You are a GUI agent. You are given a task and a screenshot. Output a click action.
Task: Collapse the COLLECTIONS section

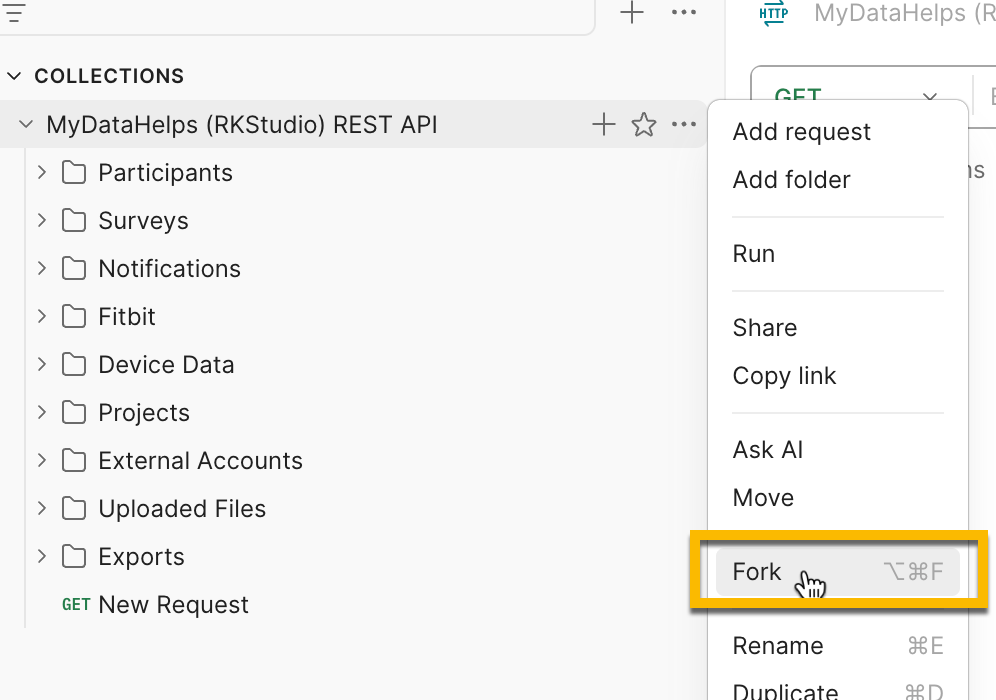[x=14, y=76]
